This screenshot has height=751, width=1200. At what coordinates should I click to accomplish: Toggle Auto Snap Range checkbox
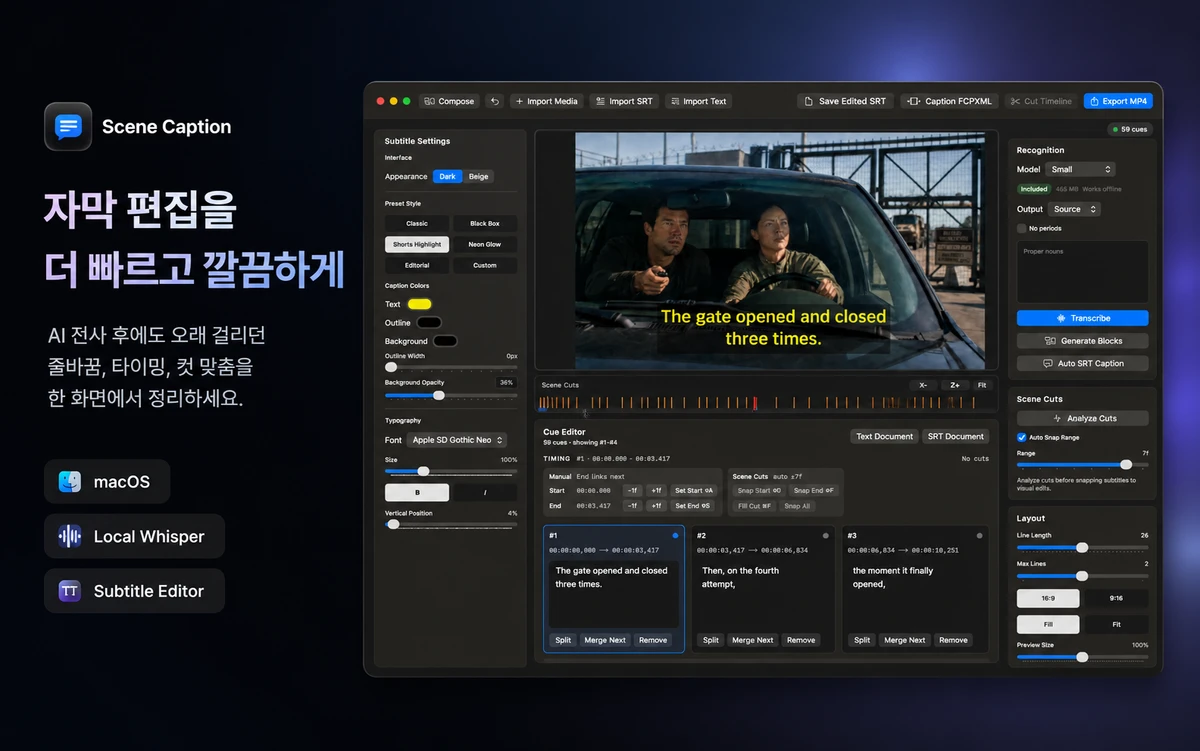click(x=1022, y=437)
